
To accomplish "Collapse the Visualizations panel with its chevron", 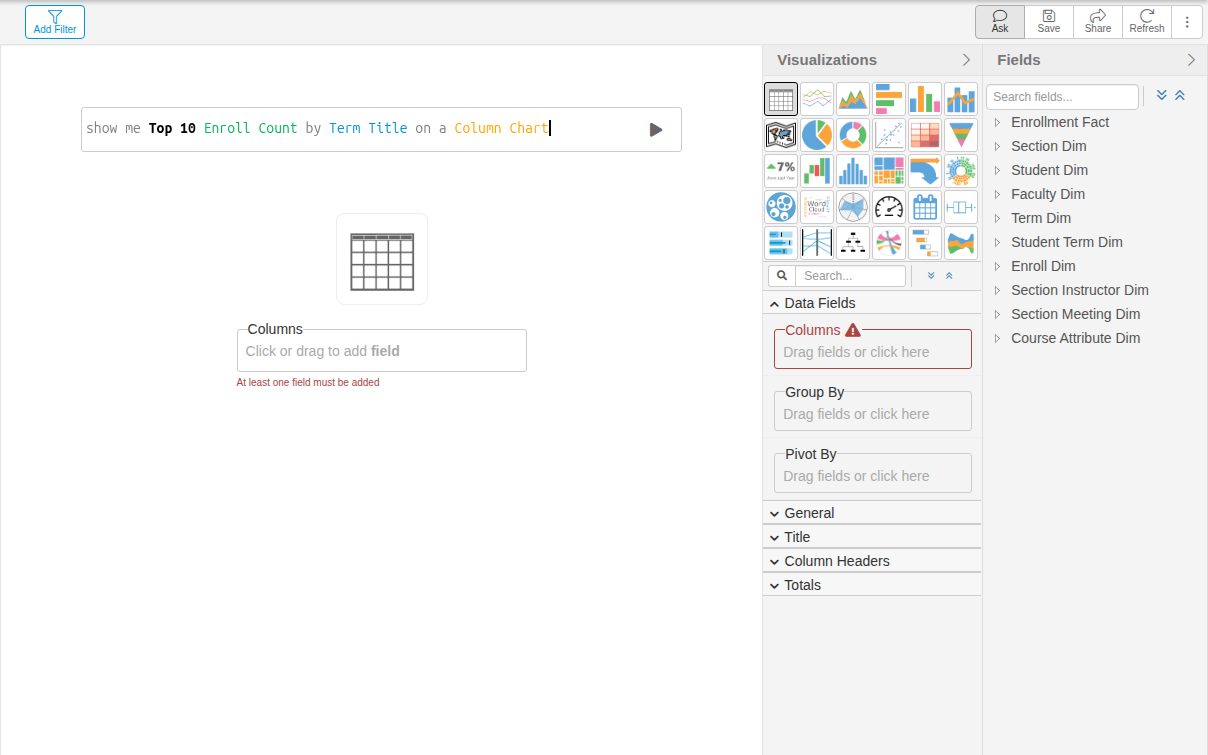I will [x=966, y=60].
